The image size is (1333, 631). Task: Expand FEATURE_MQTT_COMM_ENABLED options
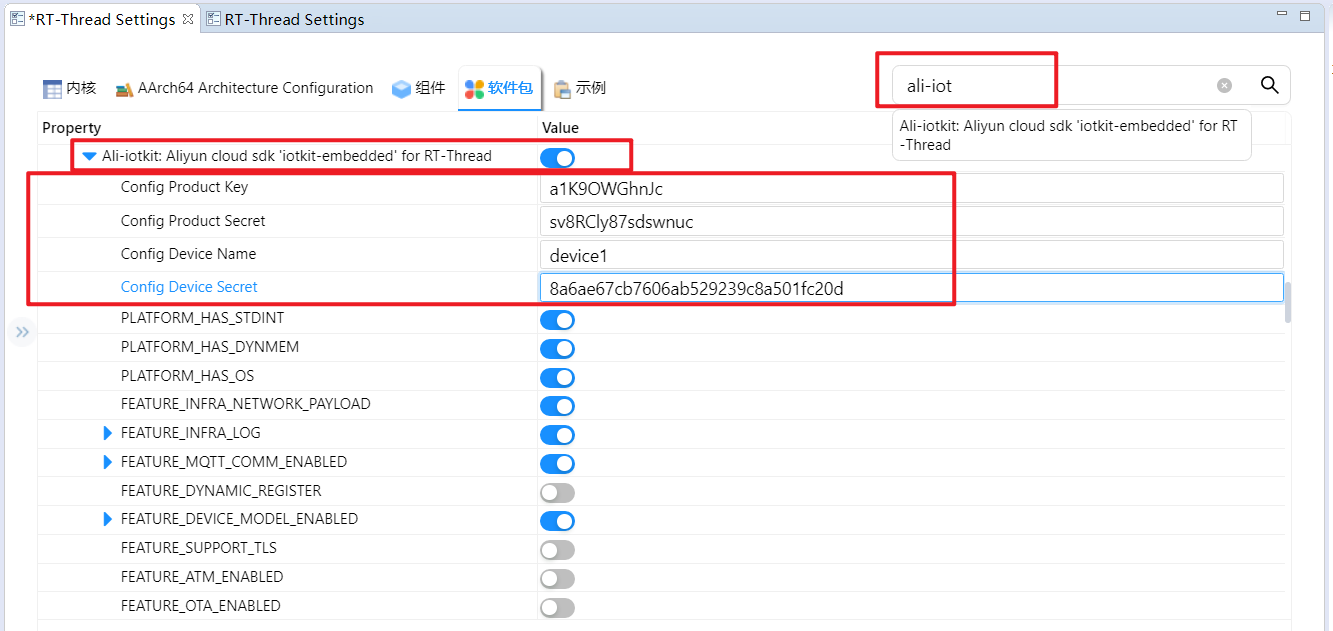click(x=108, y=462)
